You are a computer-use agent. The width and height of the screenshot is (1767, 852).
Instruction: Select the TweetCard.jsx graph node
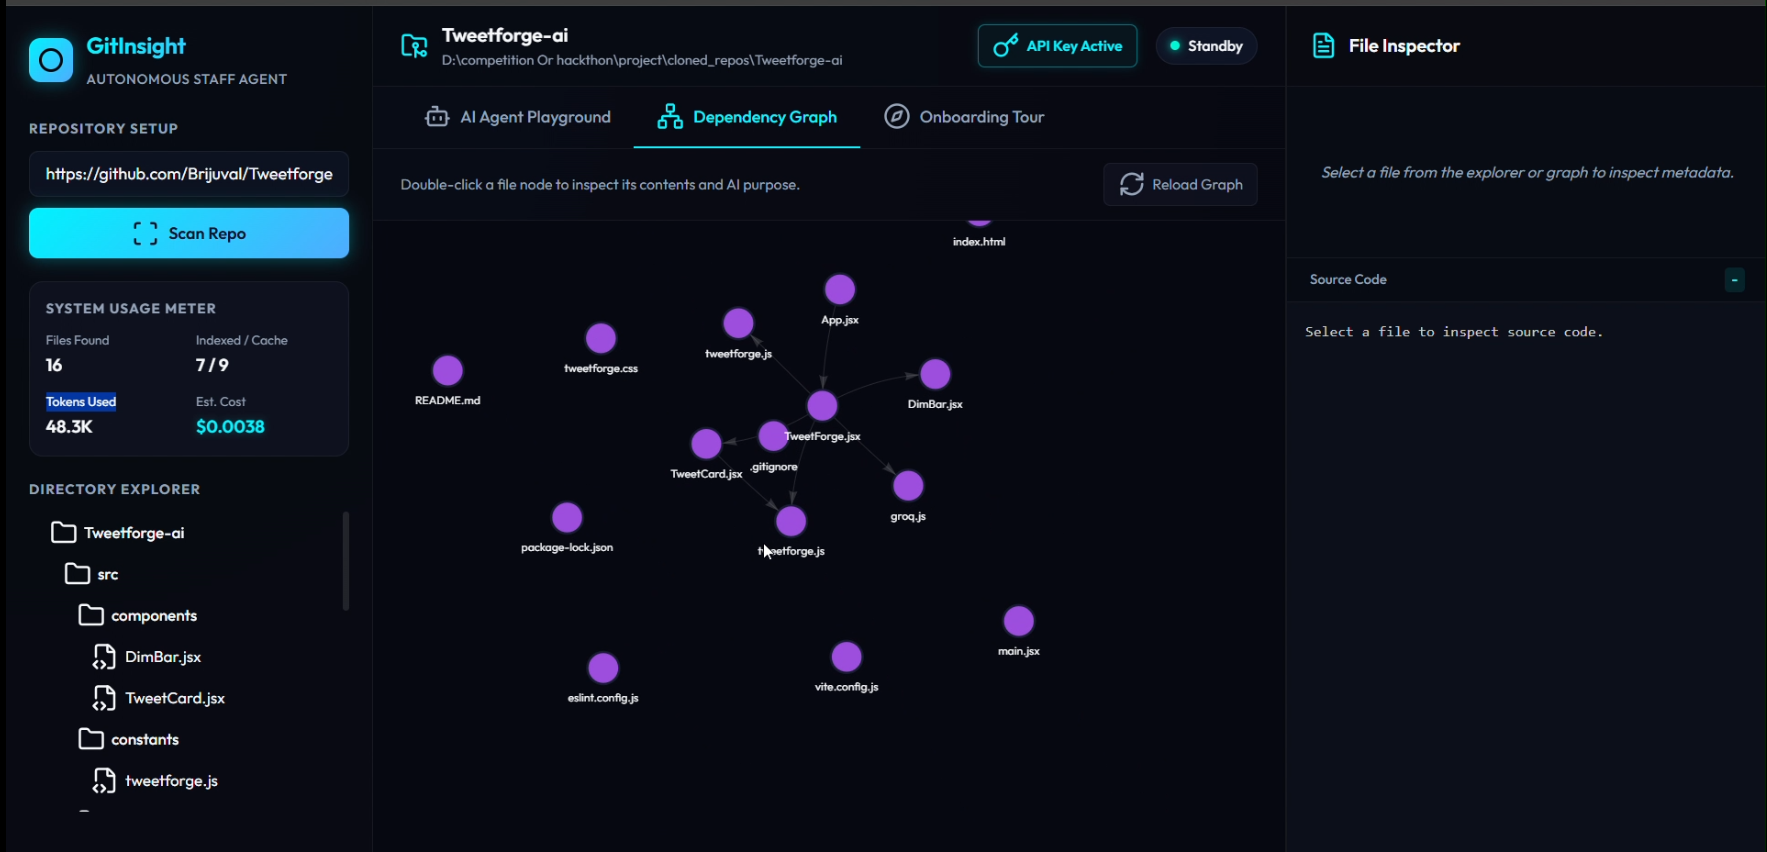[706, 443]
